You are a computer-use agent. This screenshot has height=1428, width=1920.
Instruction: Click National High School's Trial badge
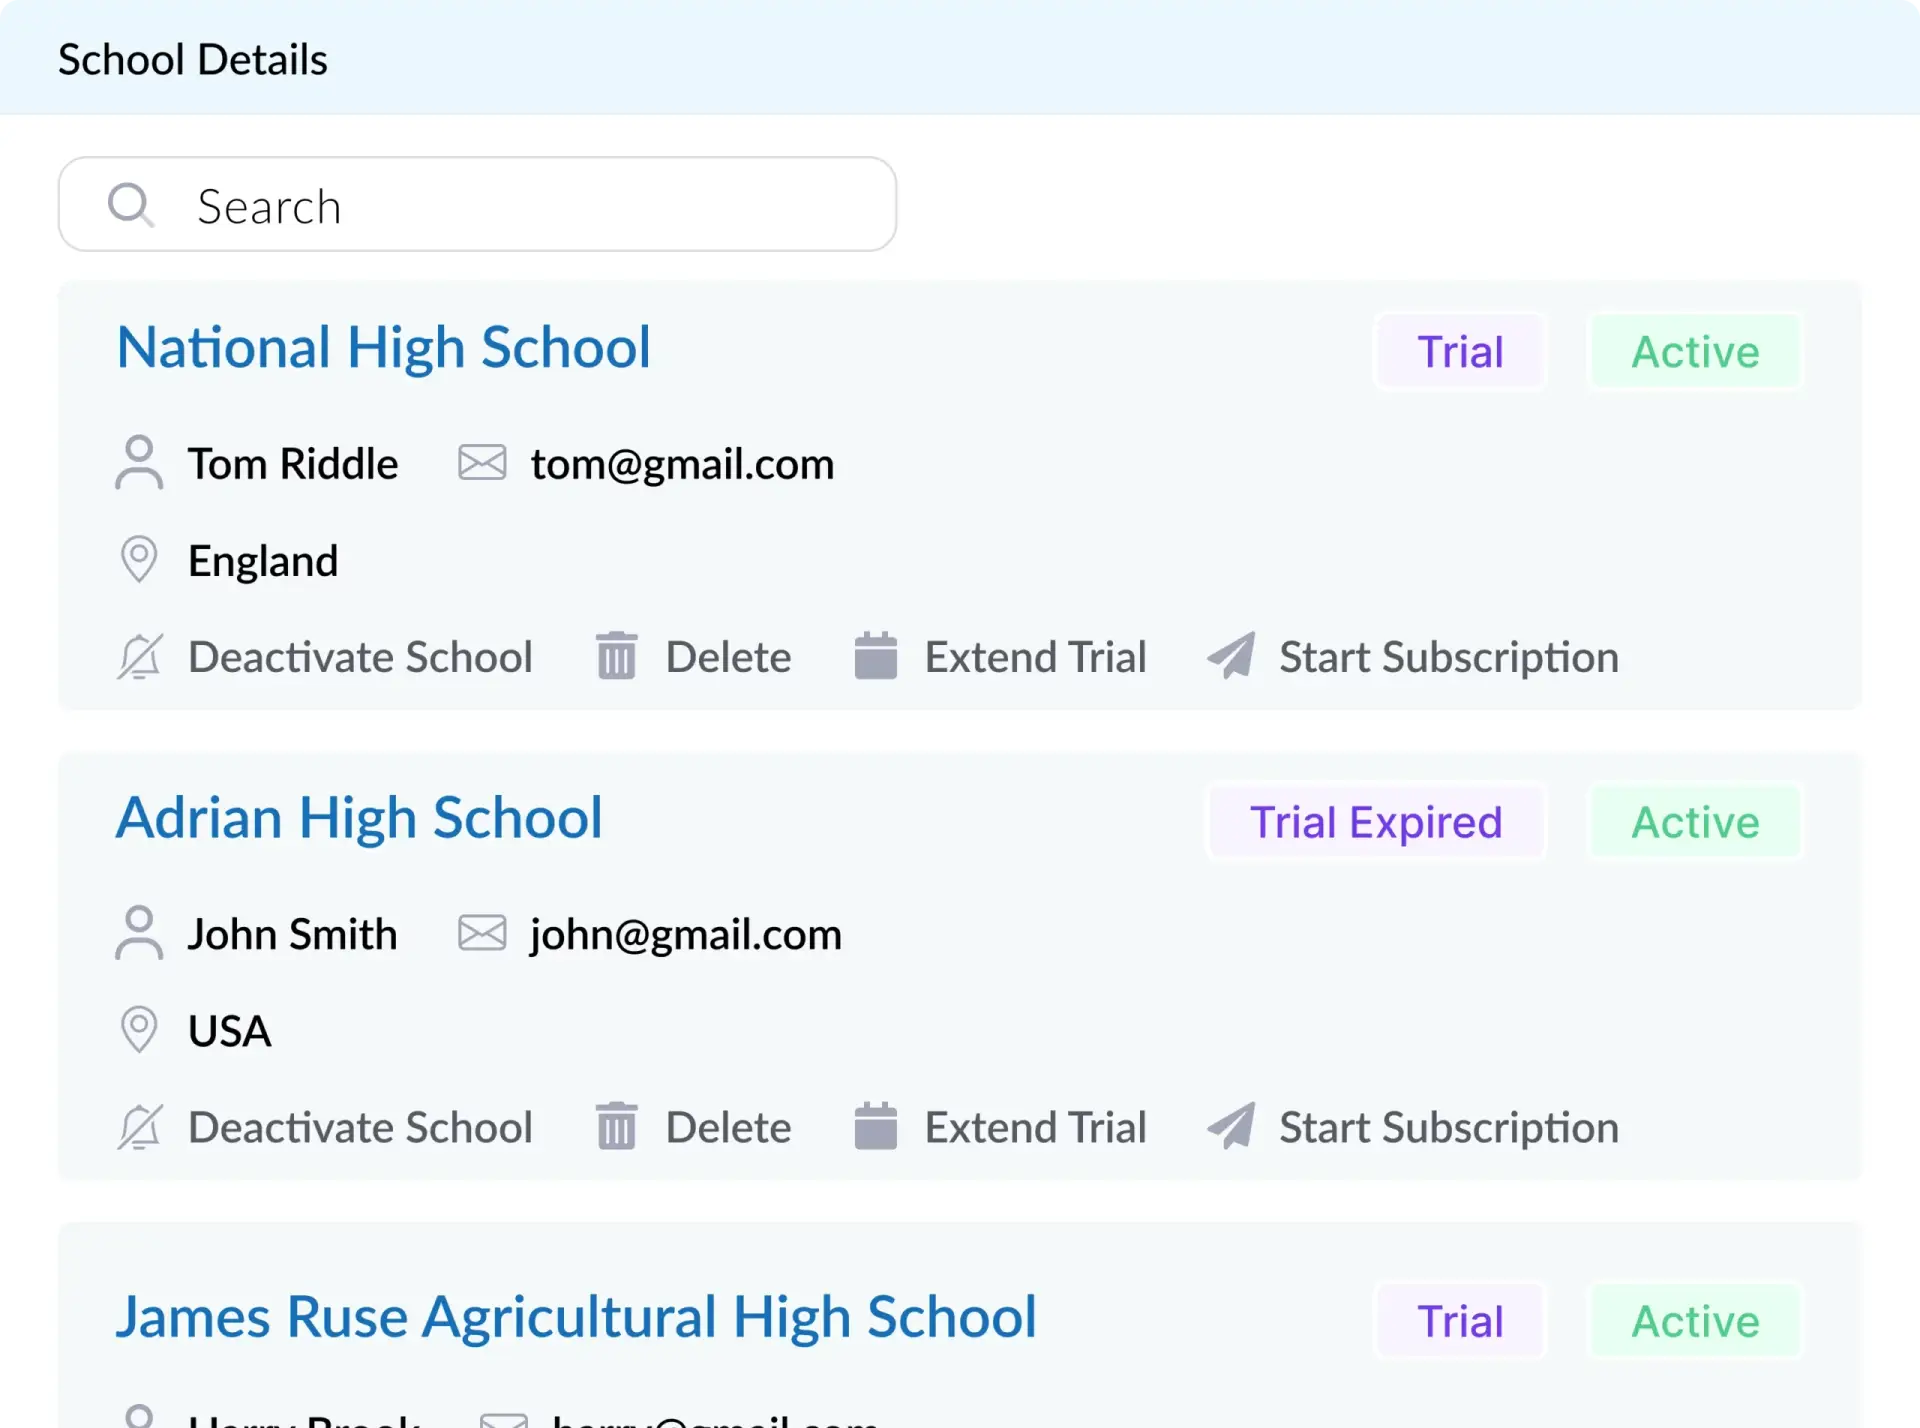pos(1460,352)
